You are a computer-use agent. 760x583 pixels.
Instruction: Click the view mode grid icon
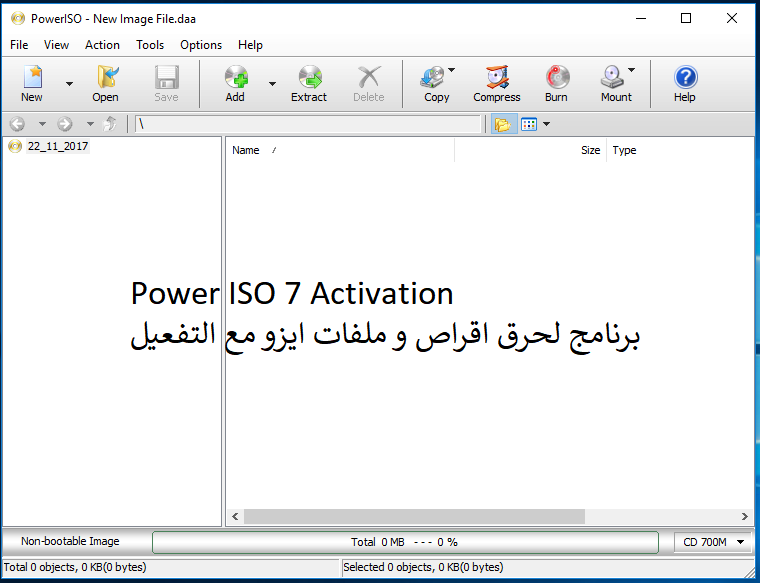529,125
